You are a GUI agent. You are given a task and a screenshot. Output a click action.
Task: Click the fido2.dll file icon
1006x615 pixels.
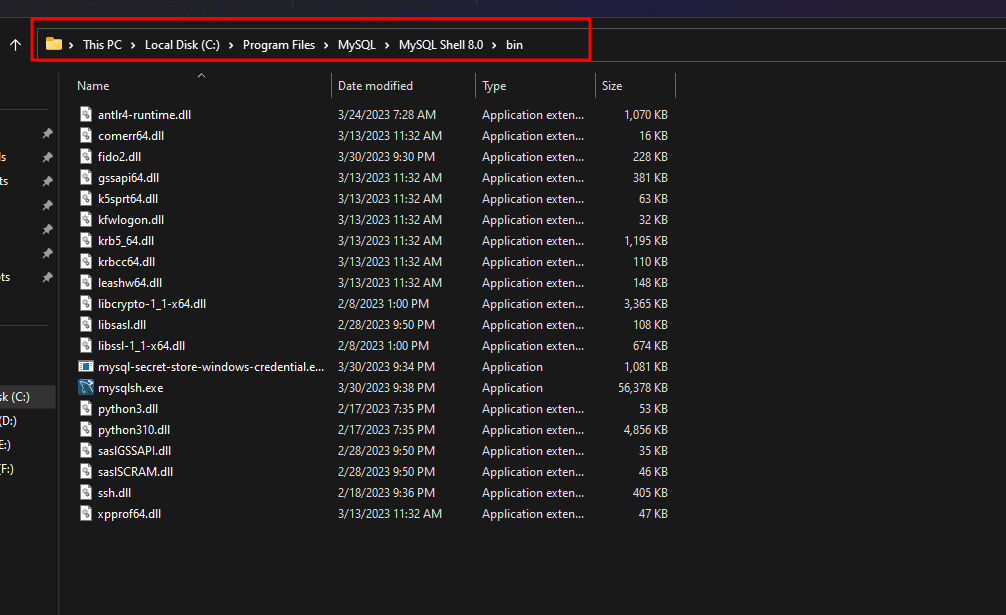(x=86, y=156)
